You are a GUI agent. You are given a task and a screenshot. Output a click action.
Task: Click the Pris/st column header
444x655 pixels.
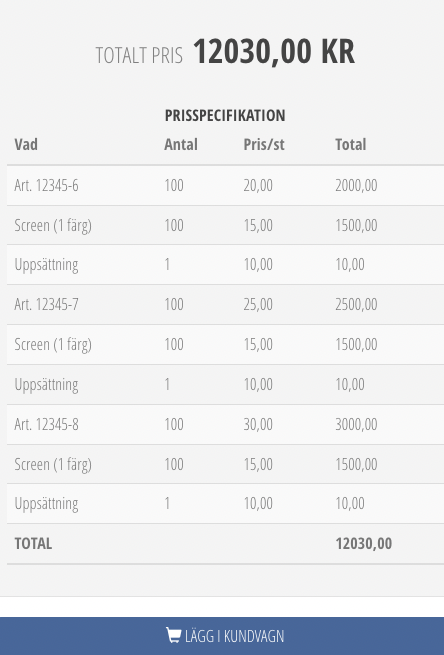[264, 145]
